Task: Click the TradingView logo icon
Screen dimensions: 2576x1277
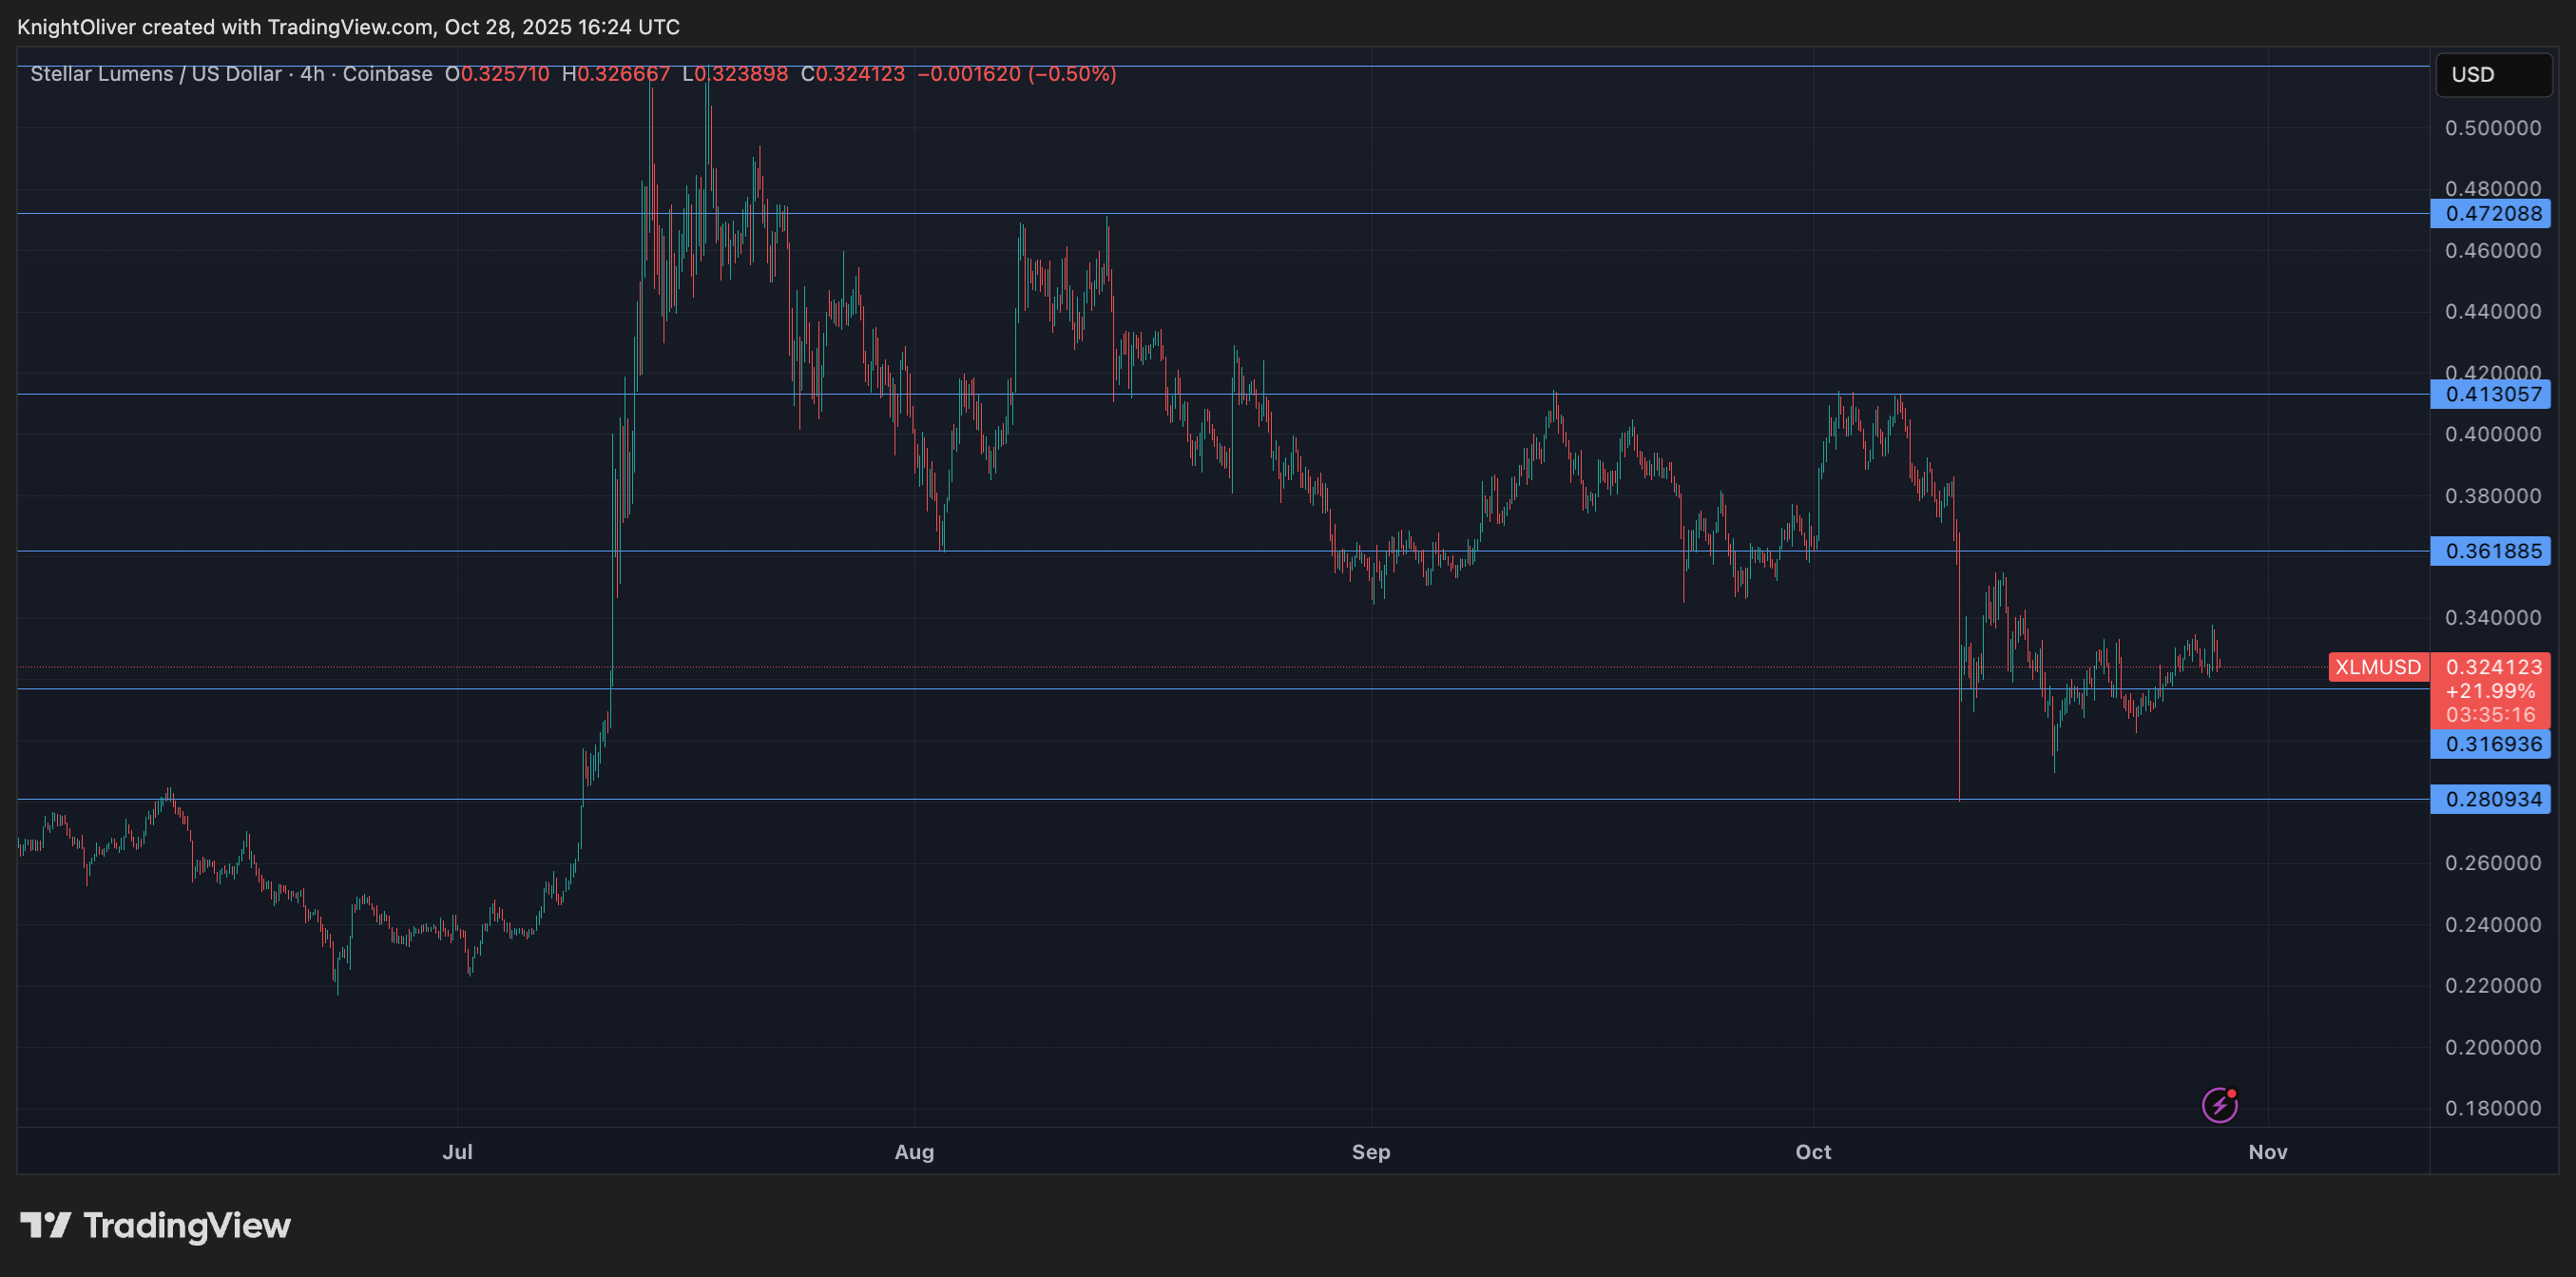Action: click(45, 1225)
